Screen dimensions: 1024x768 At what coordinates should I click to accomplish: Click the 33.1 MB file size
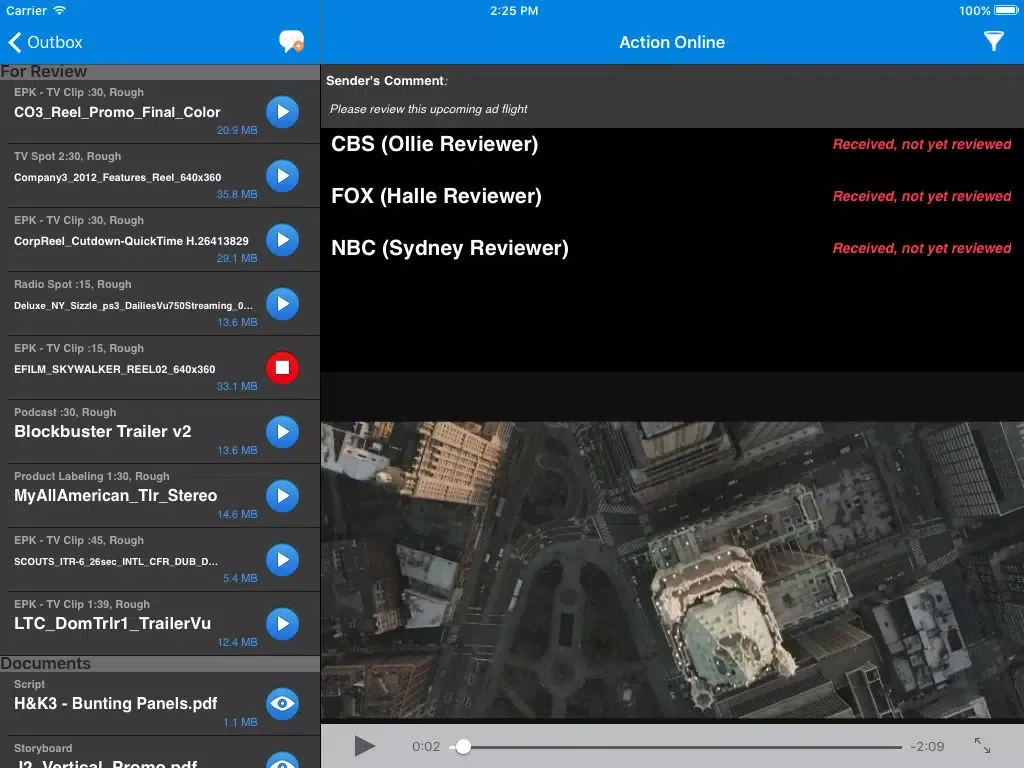pyautogui.click(x=237, y=386)
